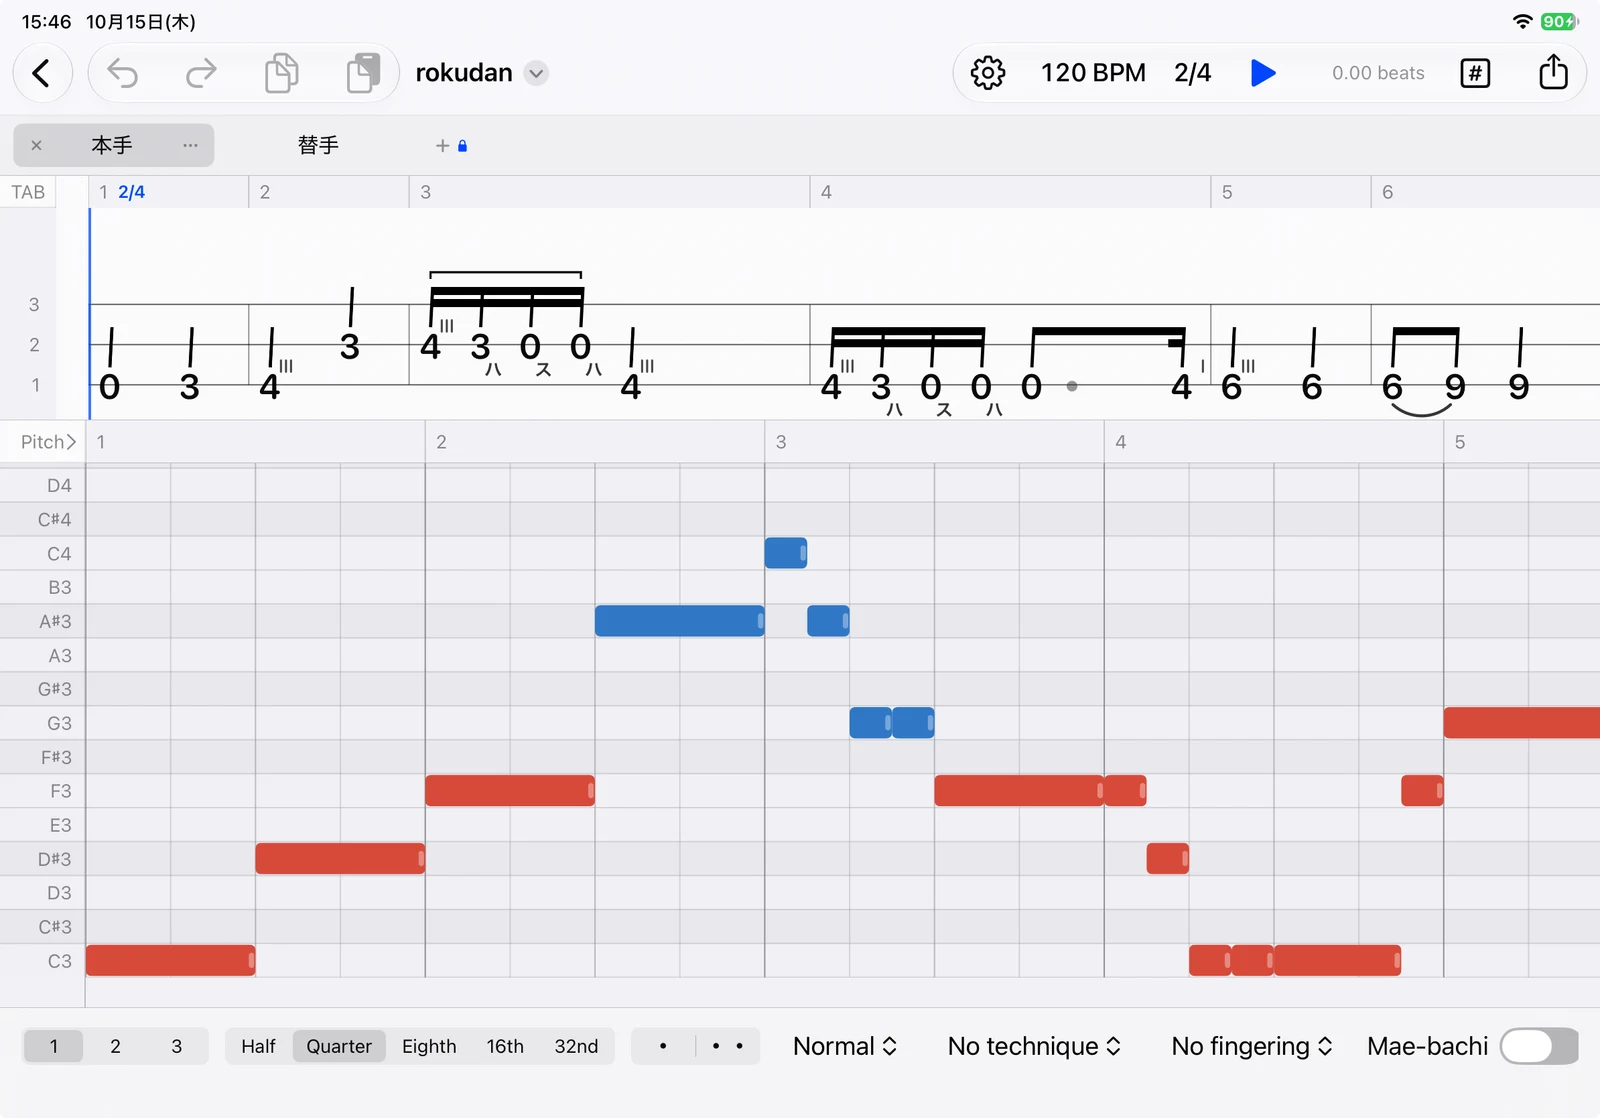Open the share sheet icon
This screenshot has height=1118, width=1600.
[1553, 72]
